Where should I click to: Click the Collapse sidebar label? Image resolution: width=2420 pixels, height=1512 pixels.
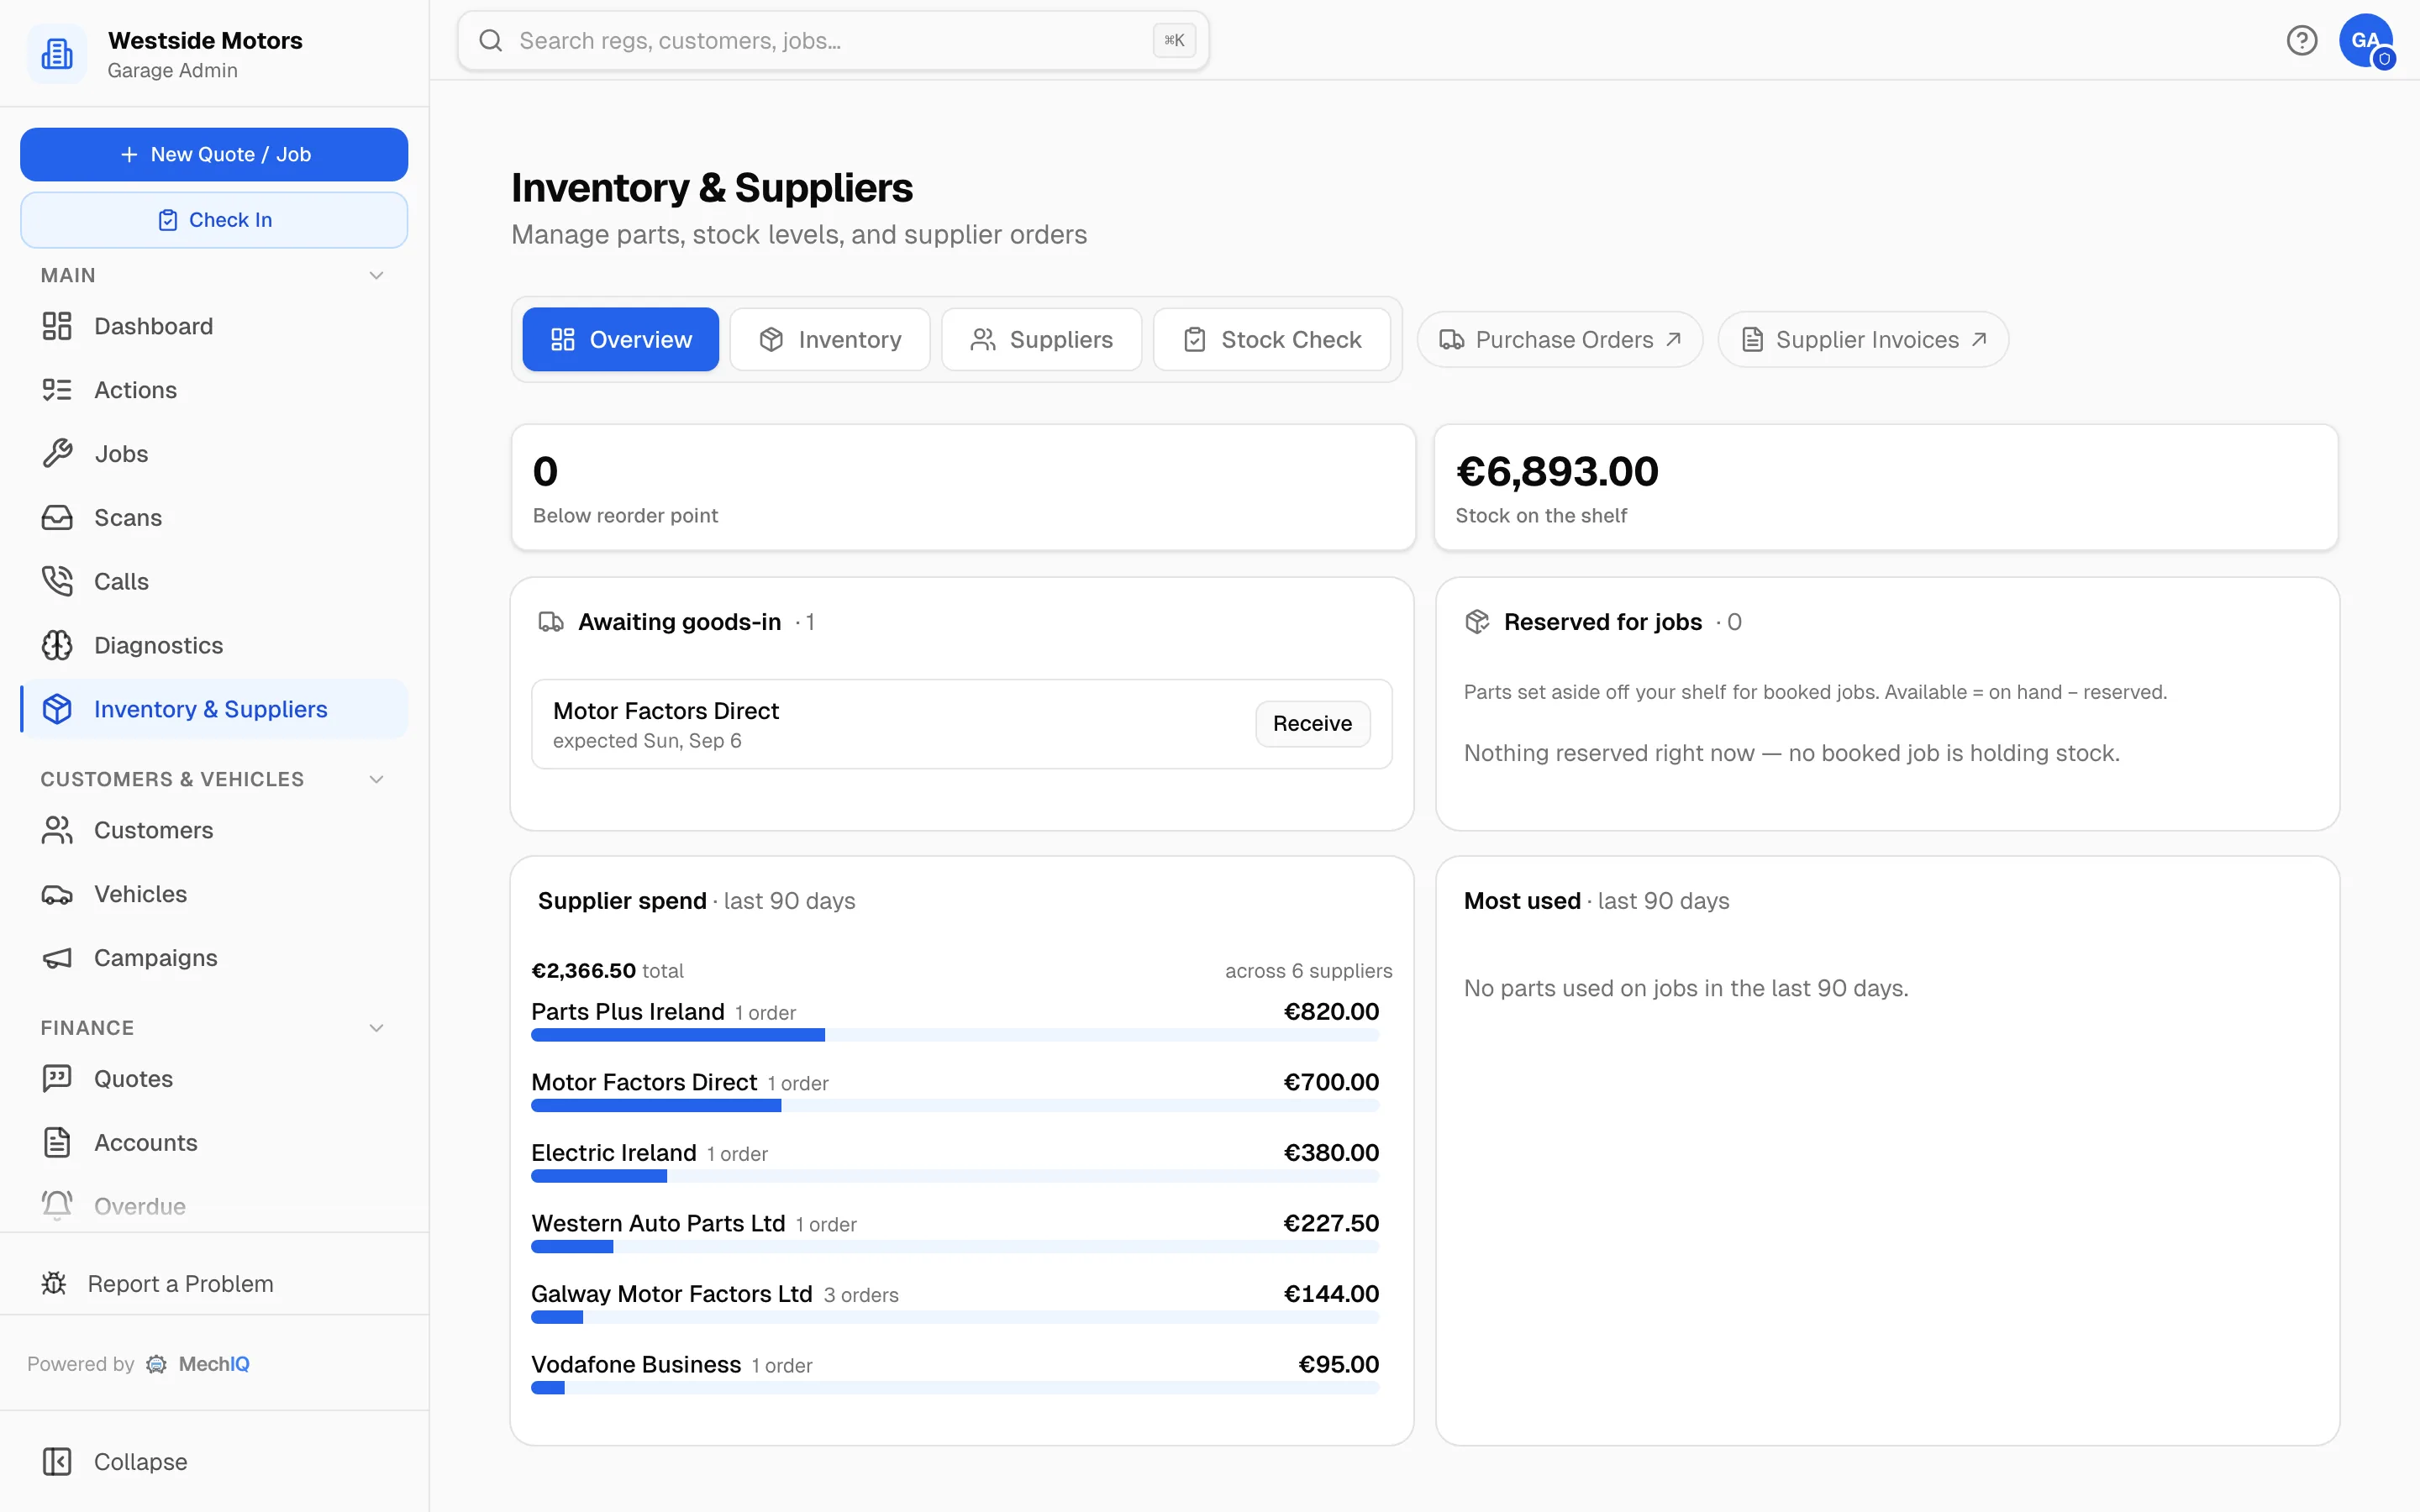click(x=140, y=1461)
